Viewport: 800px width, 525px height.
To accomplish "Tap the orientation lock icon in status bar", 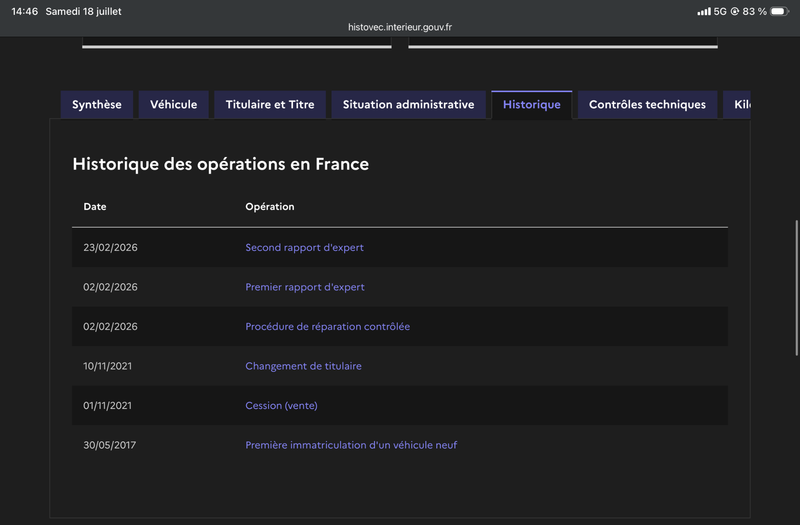I will [x=735, y=11].
